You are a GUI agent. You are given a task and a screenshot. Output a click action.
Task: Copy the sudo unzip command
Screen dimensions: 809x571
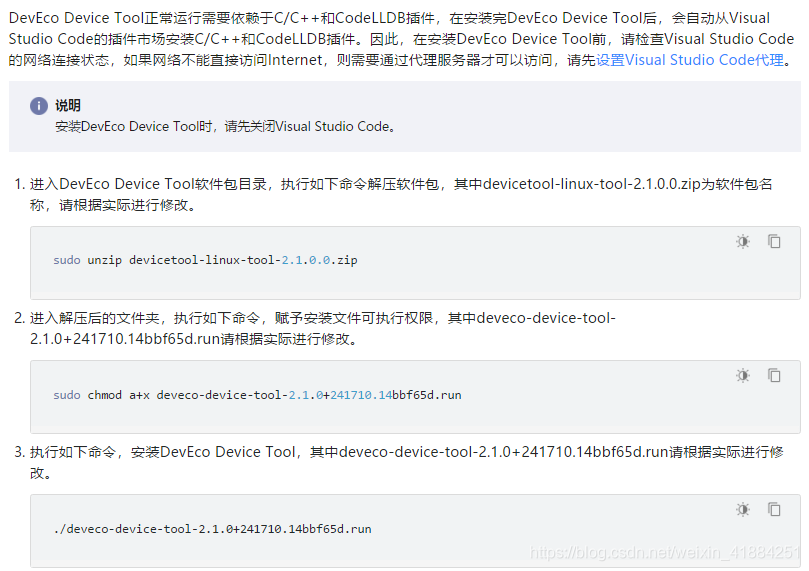pos(774,241)
